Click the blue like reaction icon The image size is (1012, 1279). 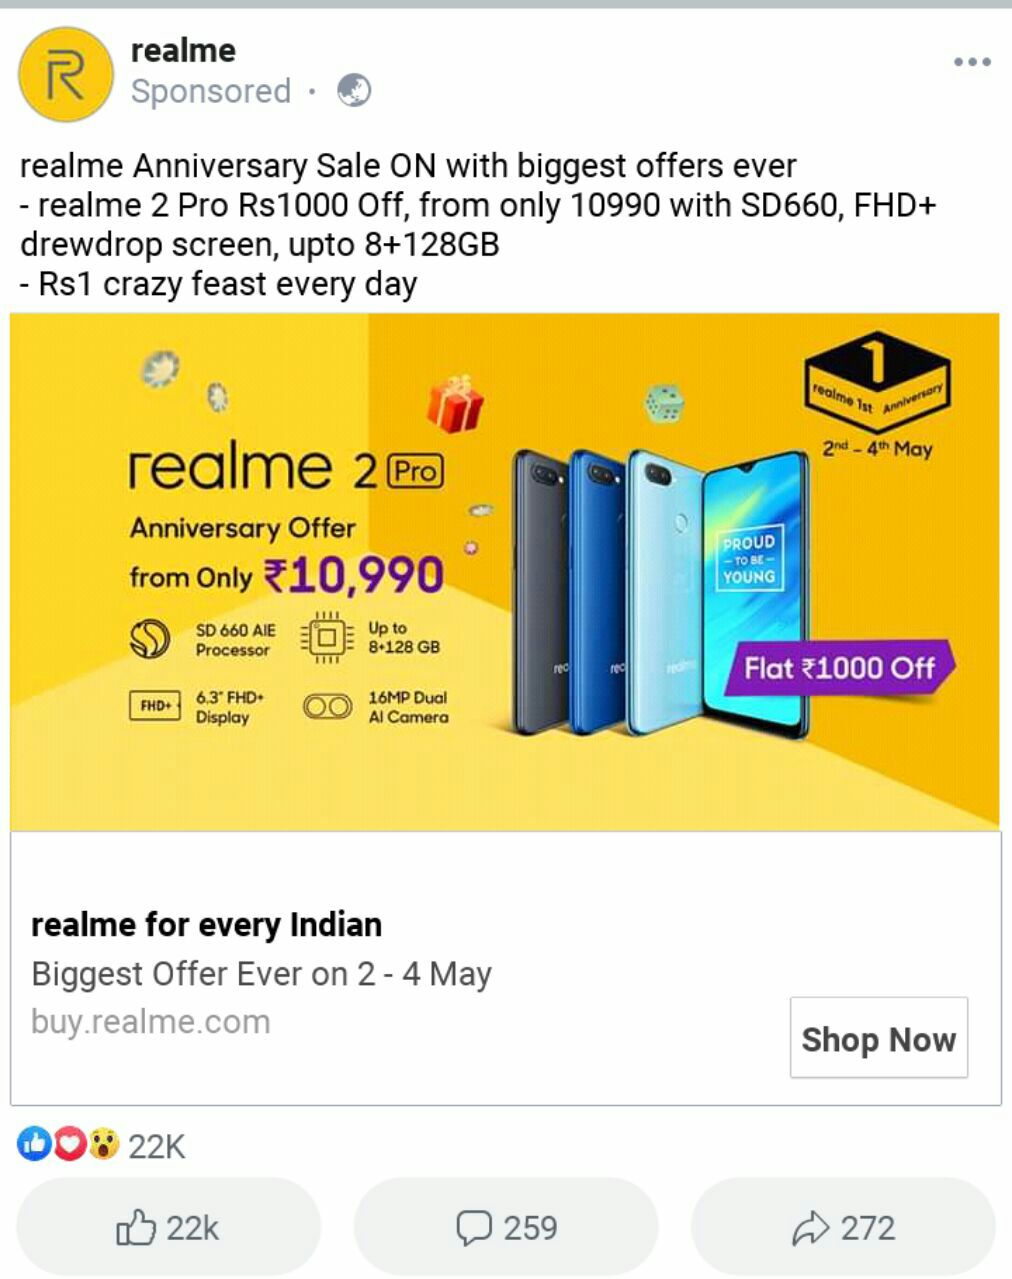click(33, 1143)
